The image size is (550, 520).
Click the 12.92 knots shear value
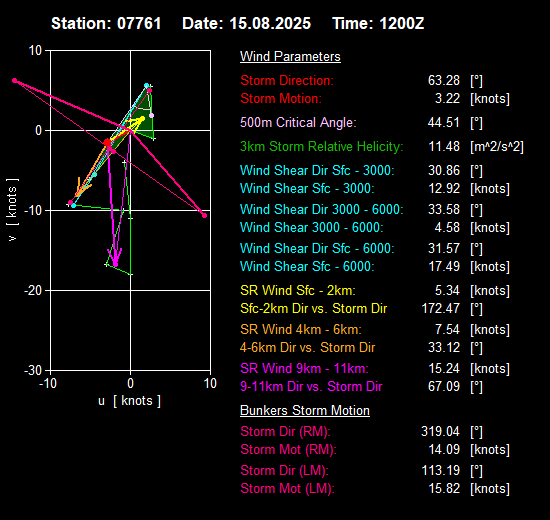click(444, 188)
